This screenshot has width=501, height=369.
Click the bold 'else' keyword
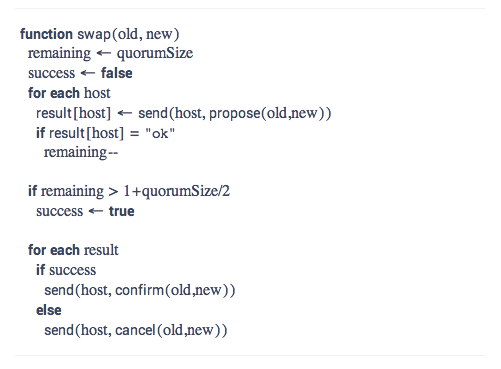click(x=49, y=310)
